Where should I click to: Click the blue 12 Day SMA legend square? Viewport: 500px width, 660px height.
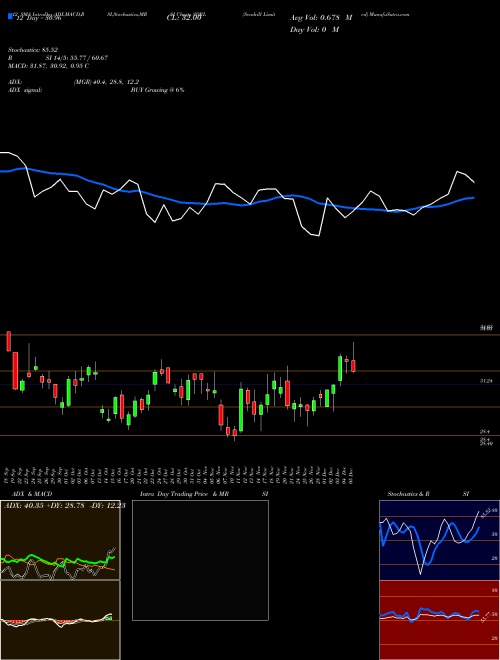pos(10,16)
